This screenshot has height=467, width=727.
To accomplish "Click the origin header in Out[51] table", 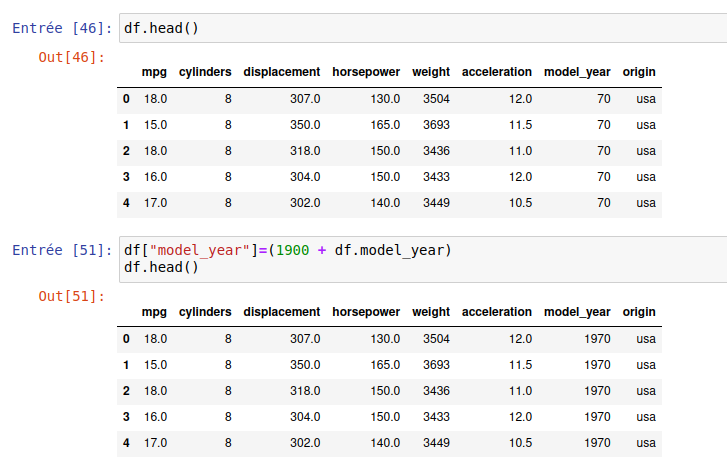I will [639, 312].
